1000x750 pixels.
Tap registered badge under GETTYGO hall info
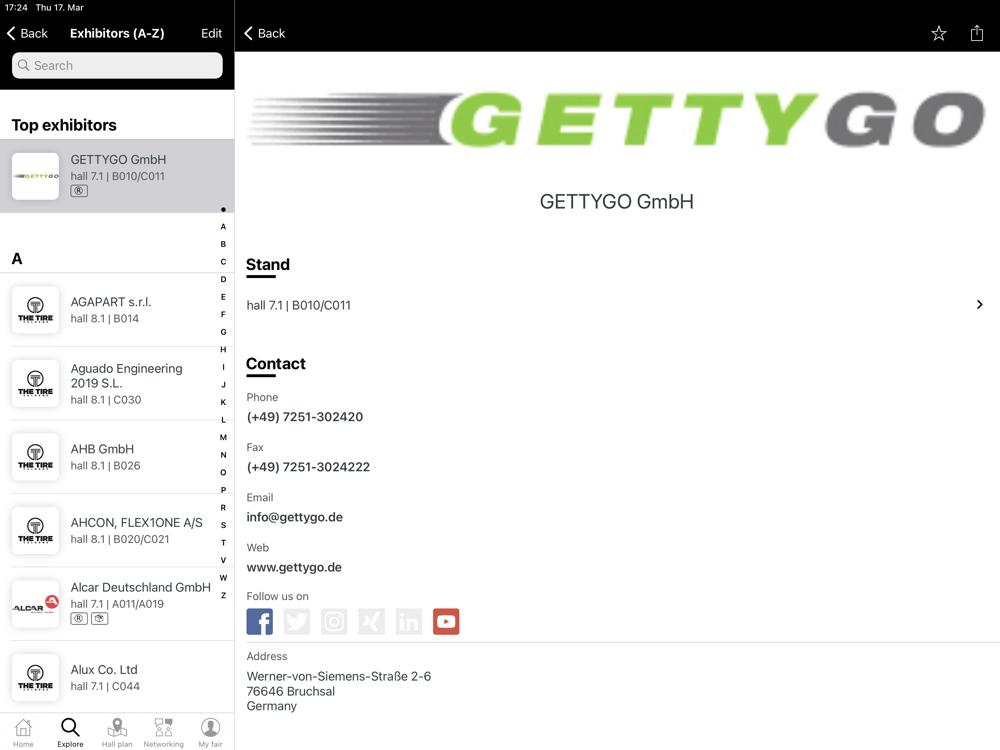coord(79,191)
